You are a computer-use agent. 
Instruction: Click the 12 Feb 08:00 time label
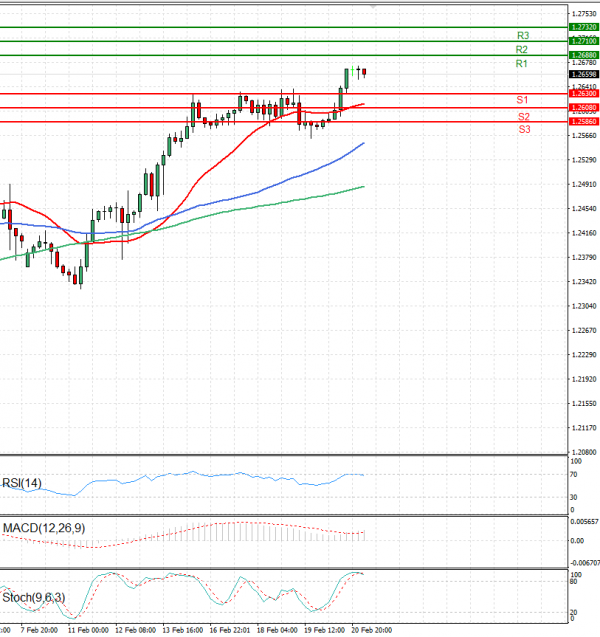pyautogui.click(x=135, y=630)
